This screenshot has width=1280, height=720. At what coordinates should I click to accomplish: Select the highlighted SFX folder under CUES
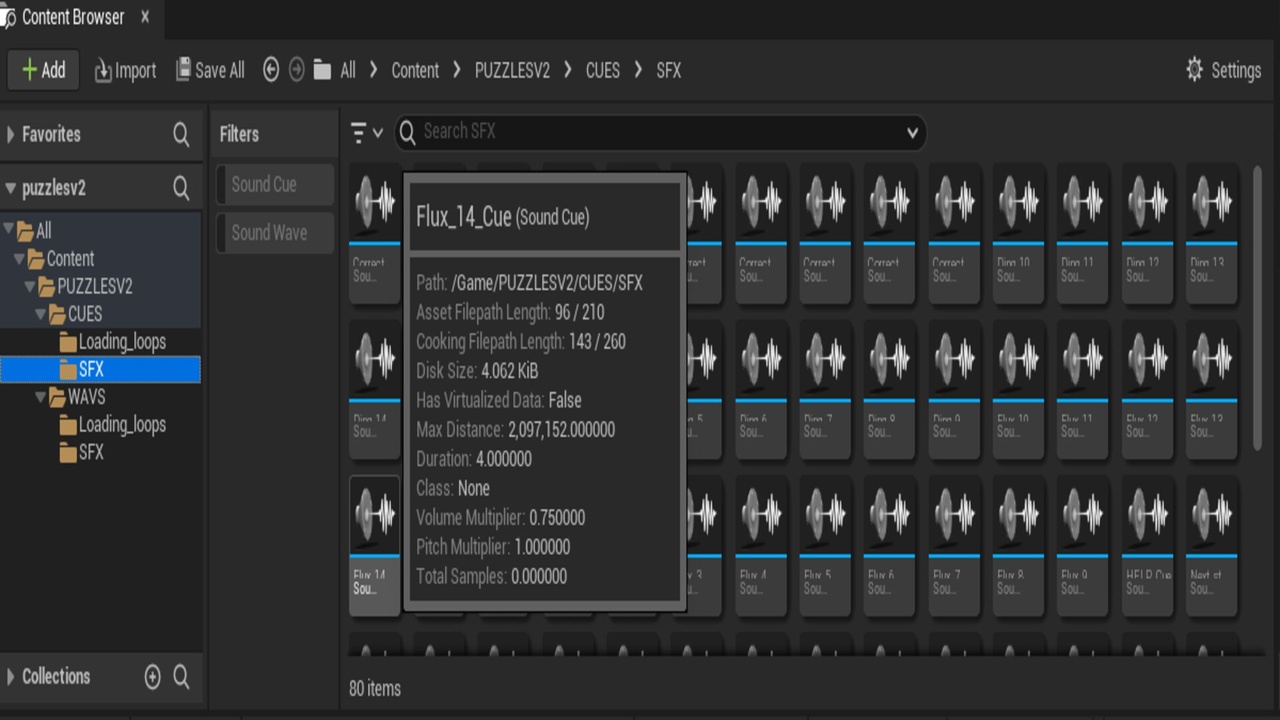pos(100,370)
